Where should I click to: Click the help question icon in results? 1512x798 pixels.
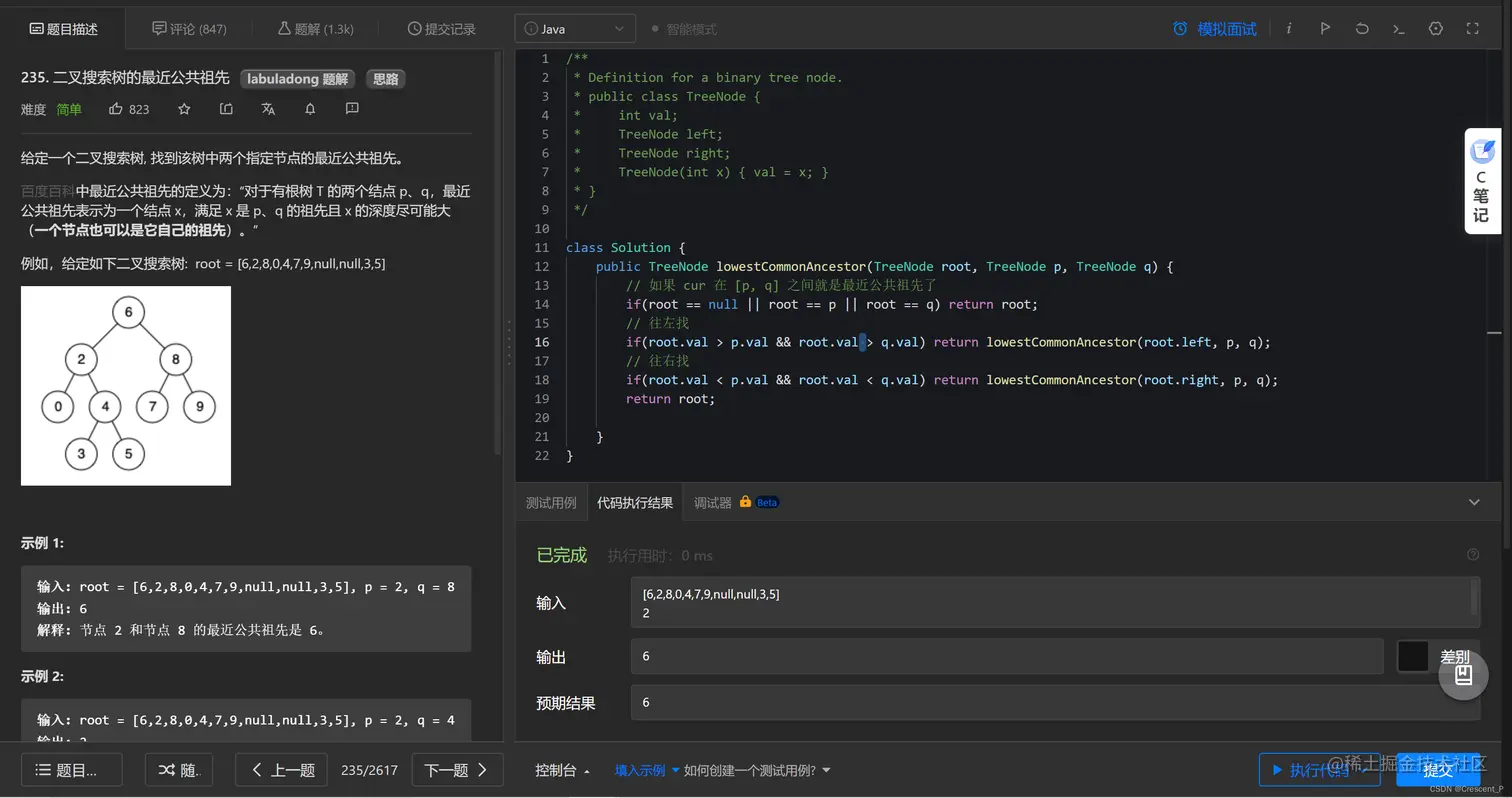1473,554
